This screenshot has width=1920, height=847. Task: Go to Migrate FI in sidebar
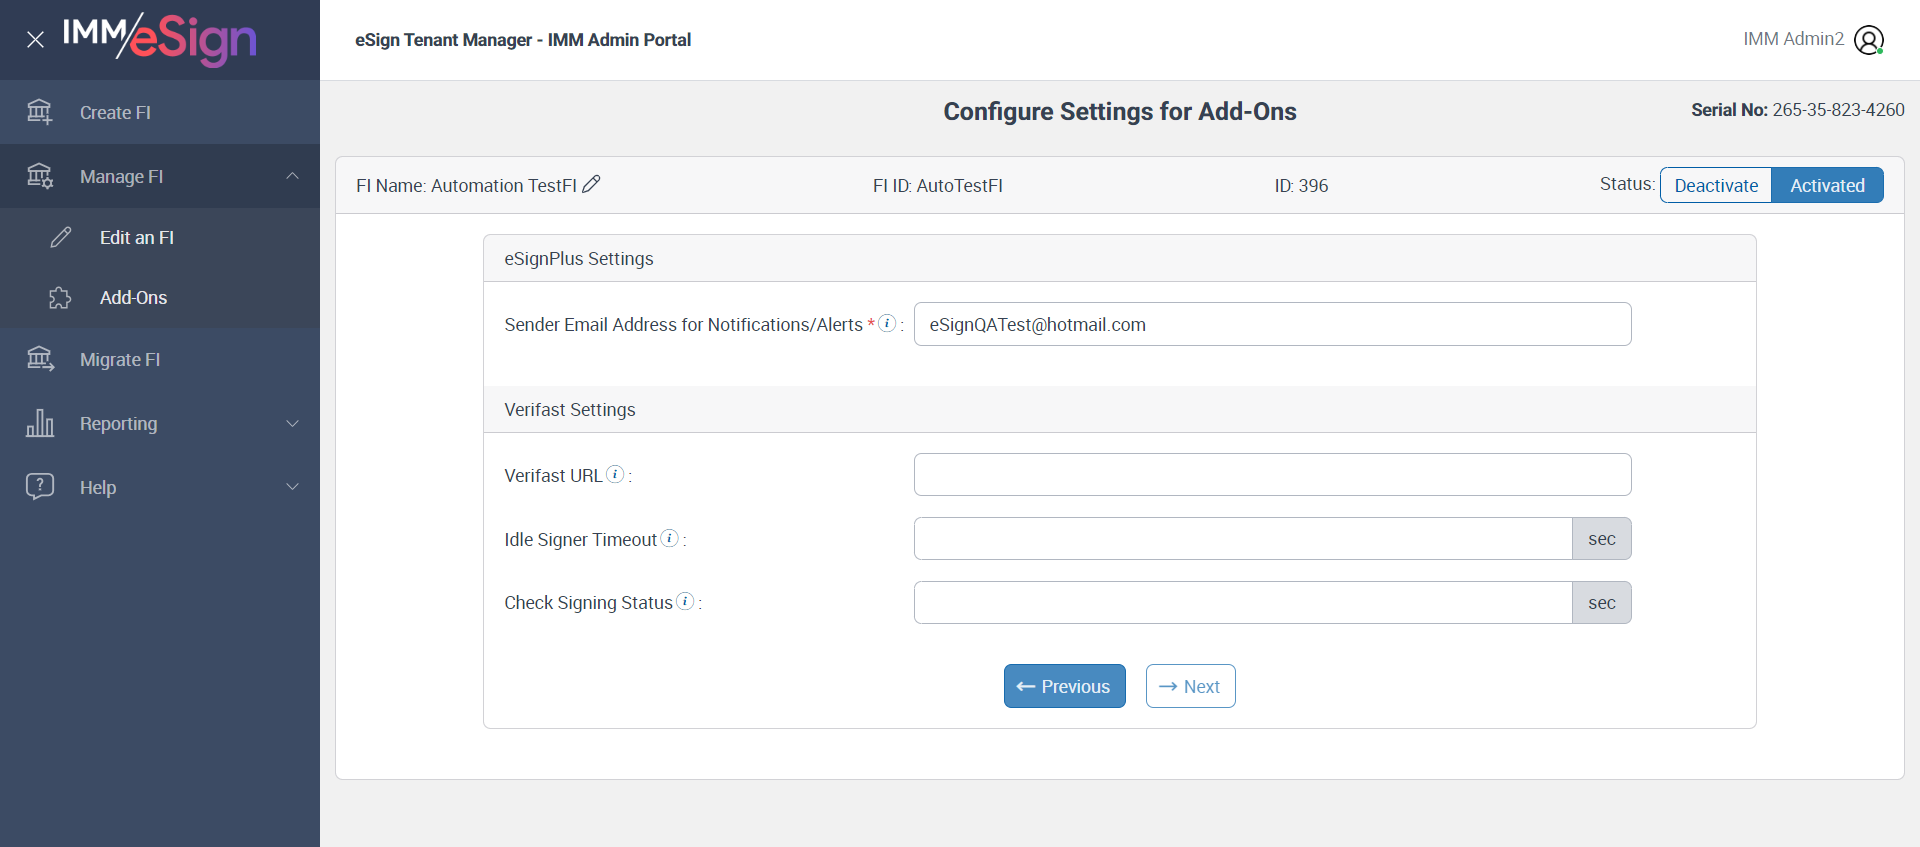120,360
